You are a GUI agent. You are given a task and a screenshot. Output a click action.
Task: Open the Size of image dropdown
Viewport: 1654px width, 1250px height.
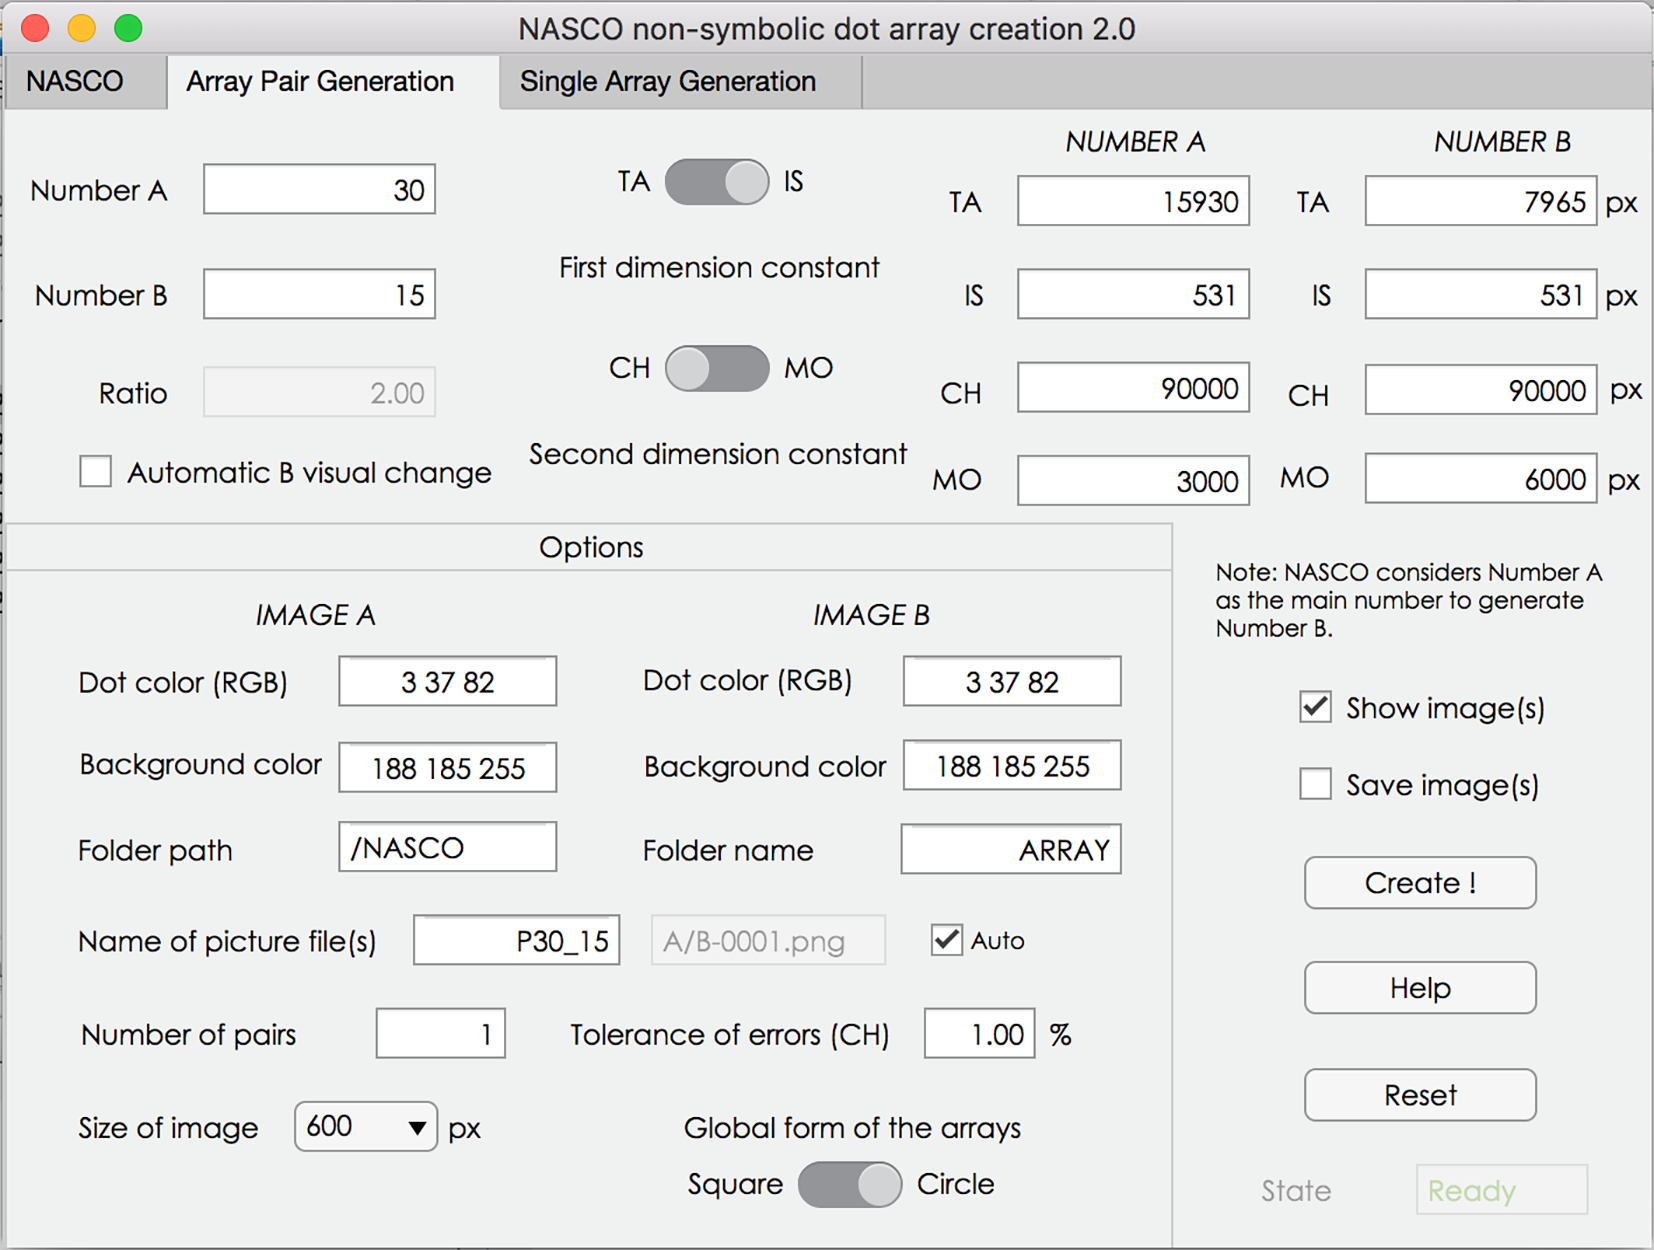(x=366, y=1127)
